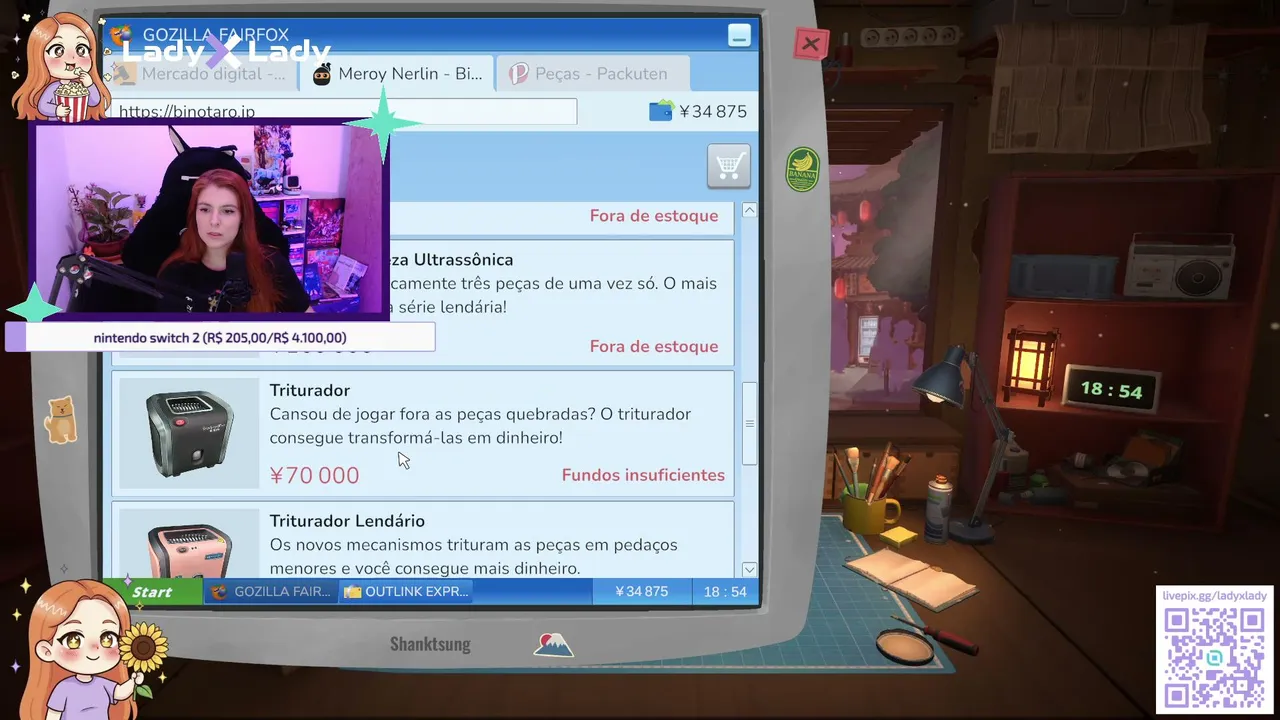Select GOZILLA FAIR... in the taskbar
Screen dimensions: 1280x720
pos(270,592)
